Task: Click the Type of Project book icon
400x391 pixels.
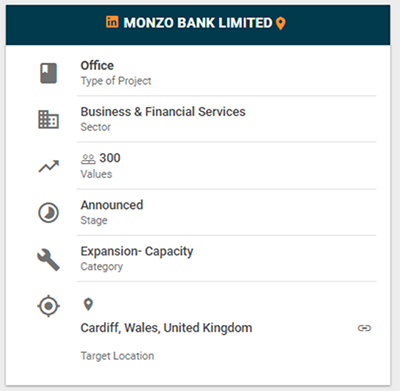Action: pyautogui.click(x=49, y=73)
